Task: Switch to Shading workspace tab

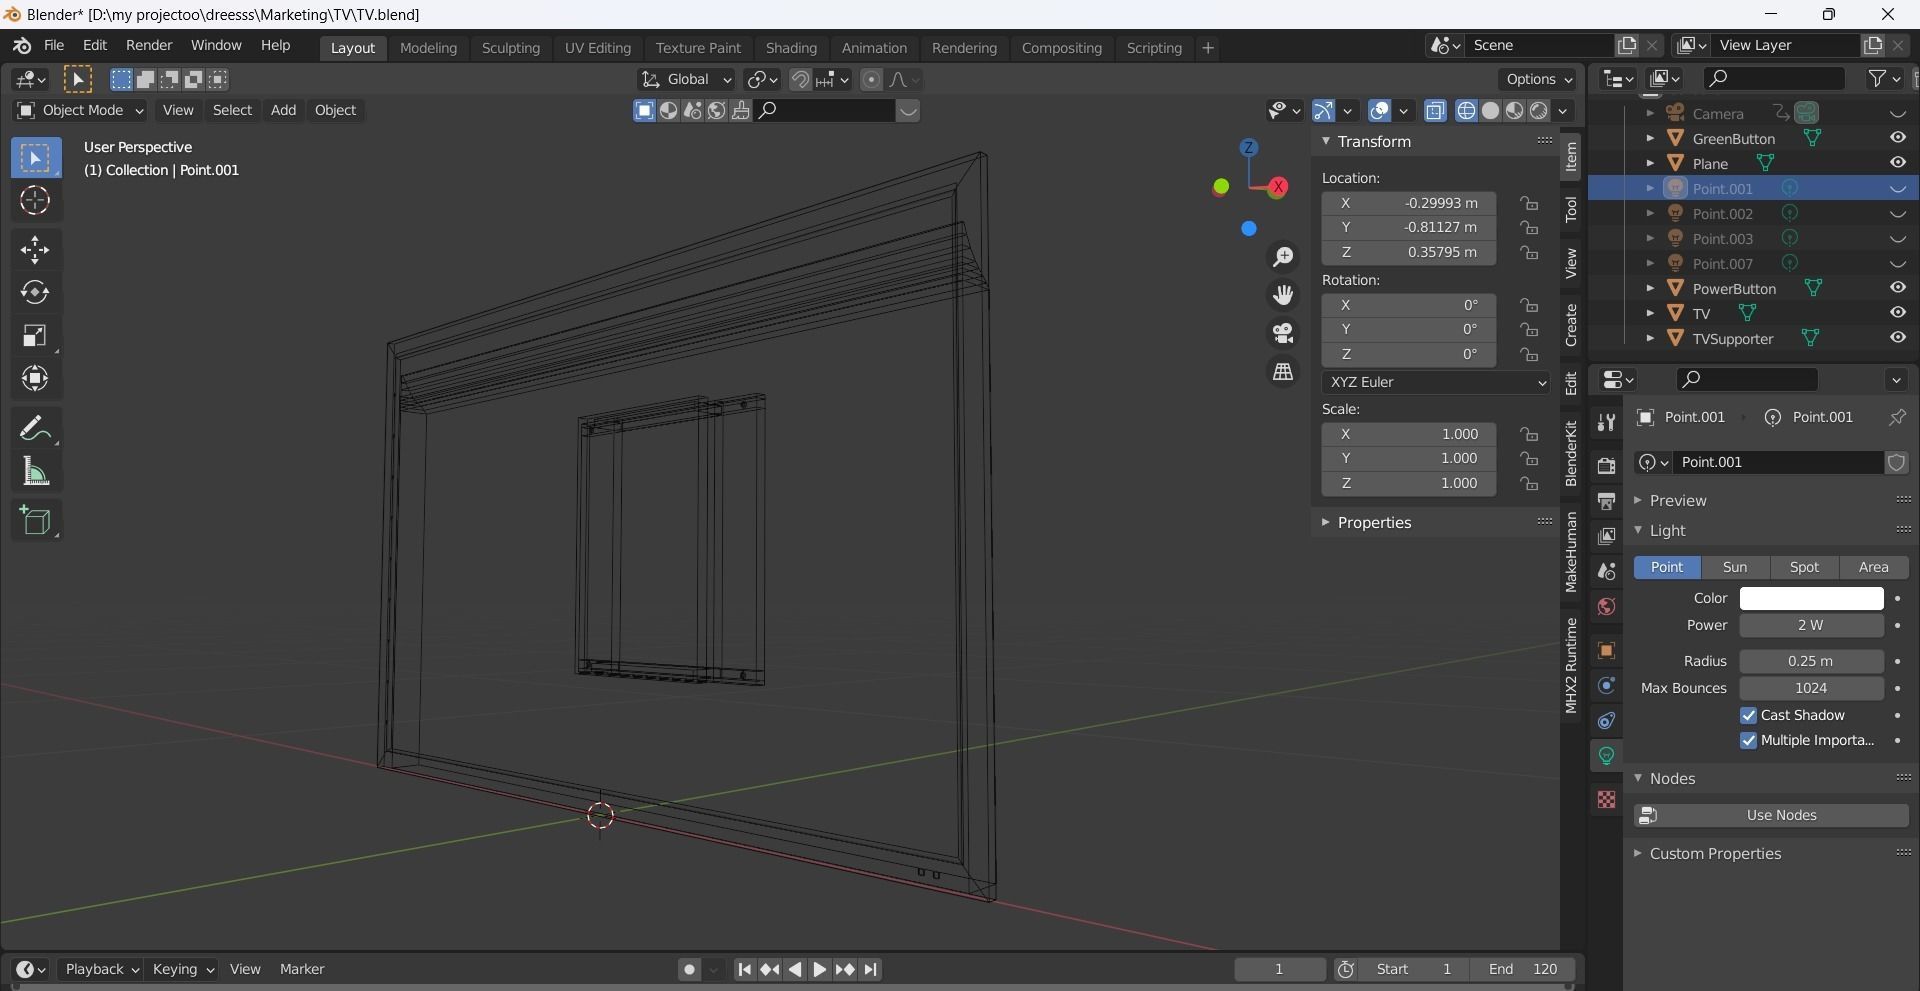Action: 791,48
